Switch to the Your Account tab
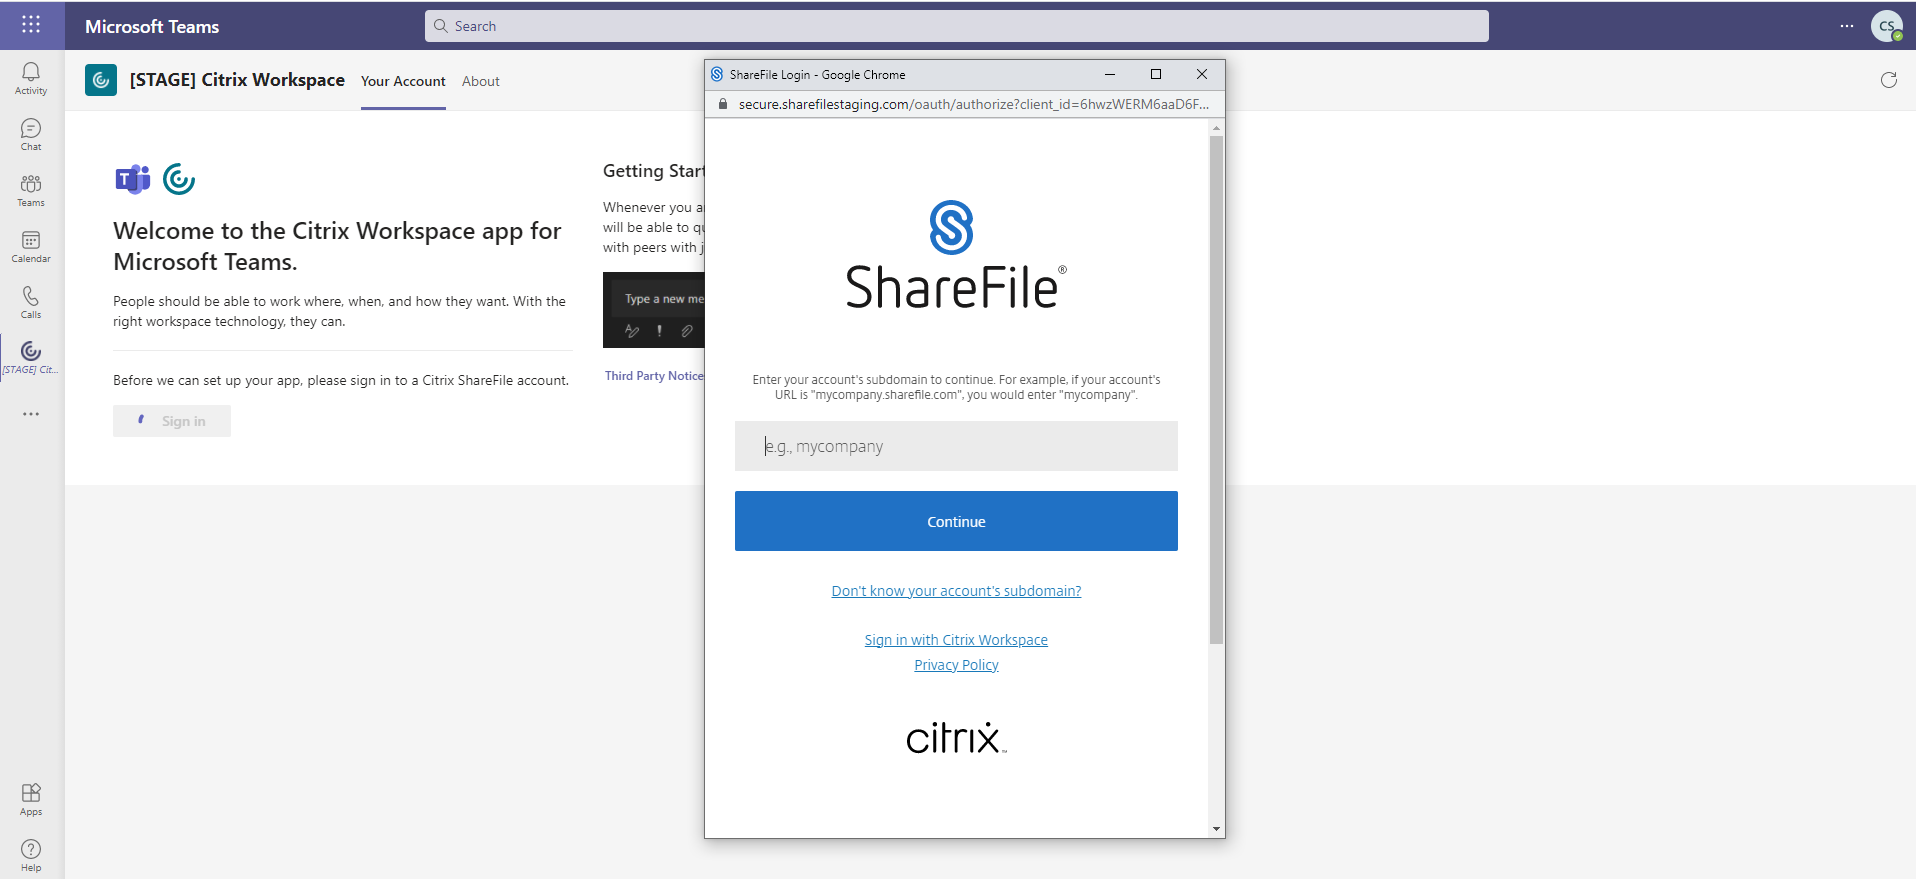This screenshot has height=879, width=1916. 403,81
